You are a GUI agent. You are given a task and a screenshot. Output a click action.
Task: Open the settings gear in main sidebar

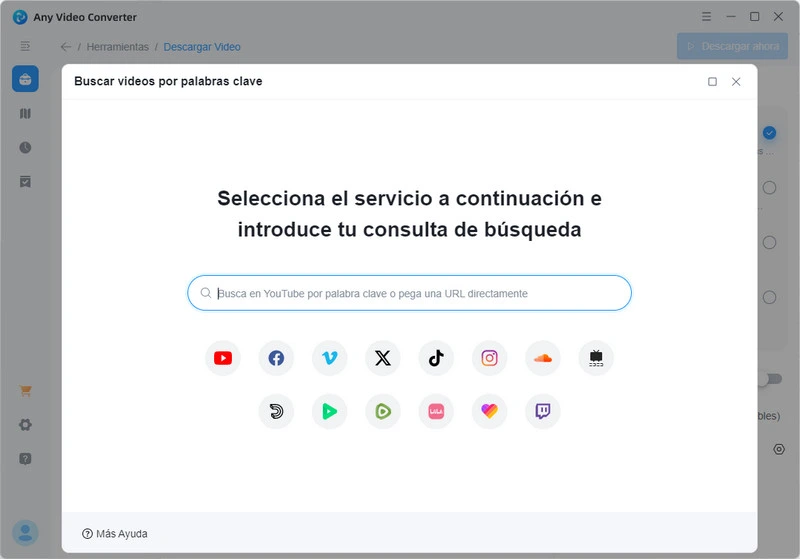tap(26, 425)
